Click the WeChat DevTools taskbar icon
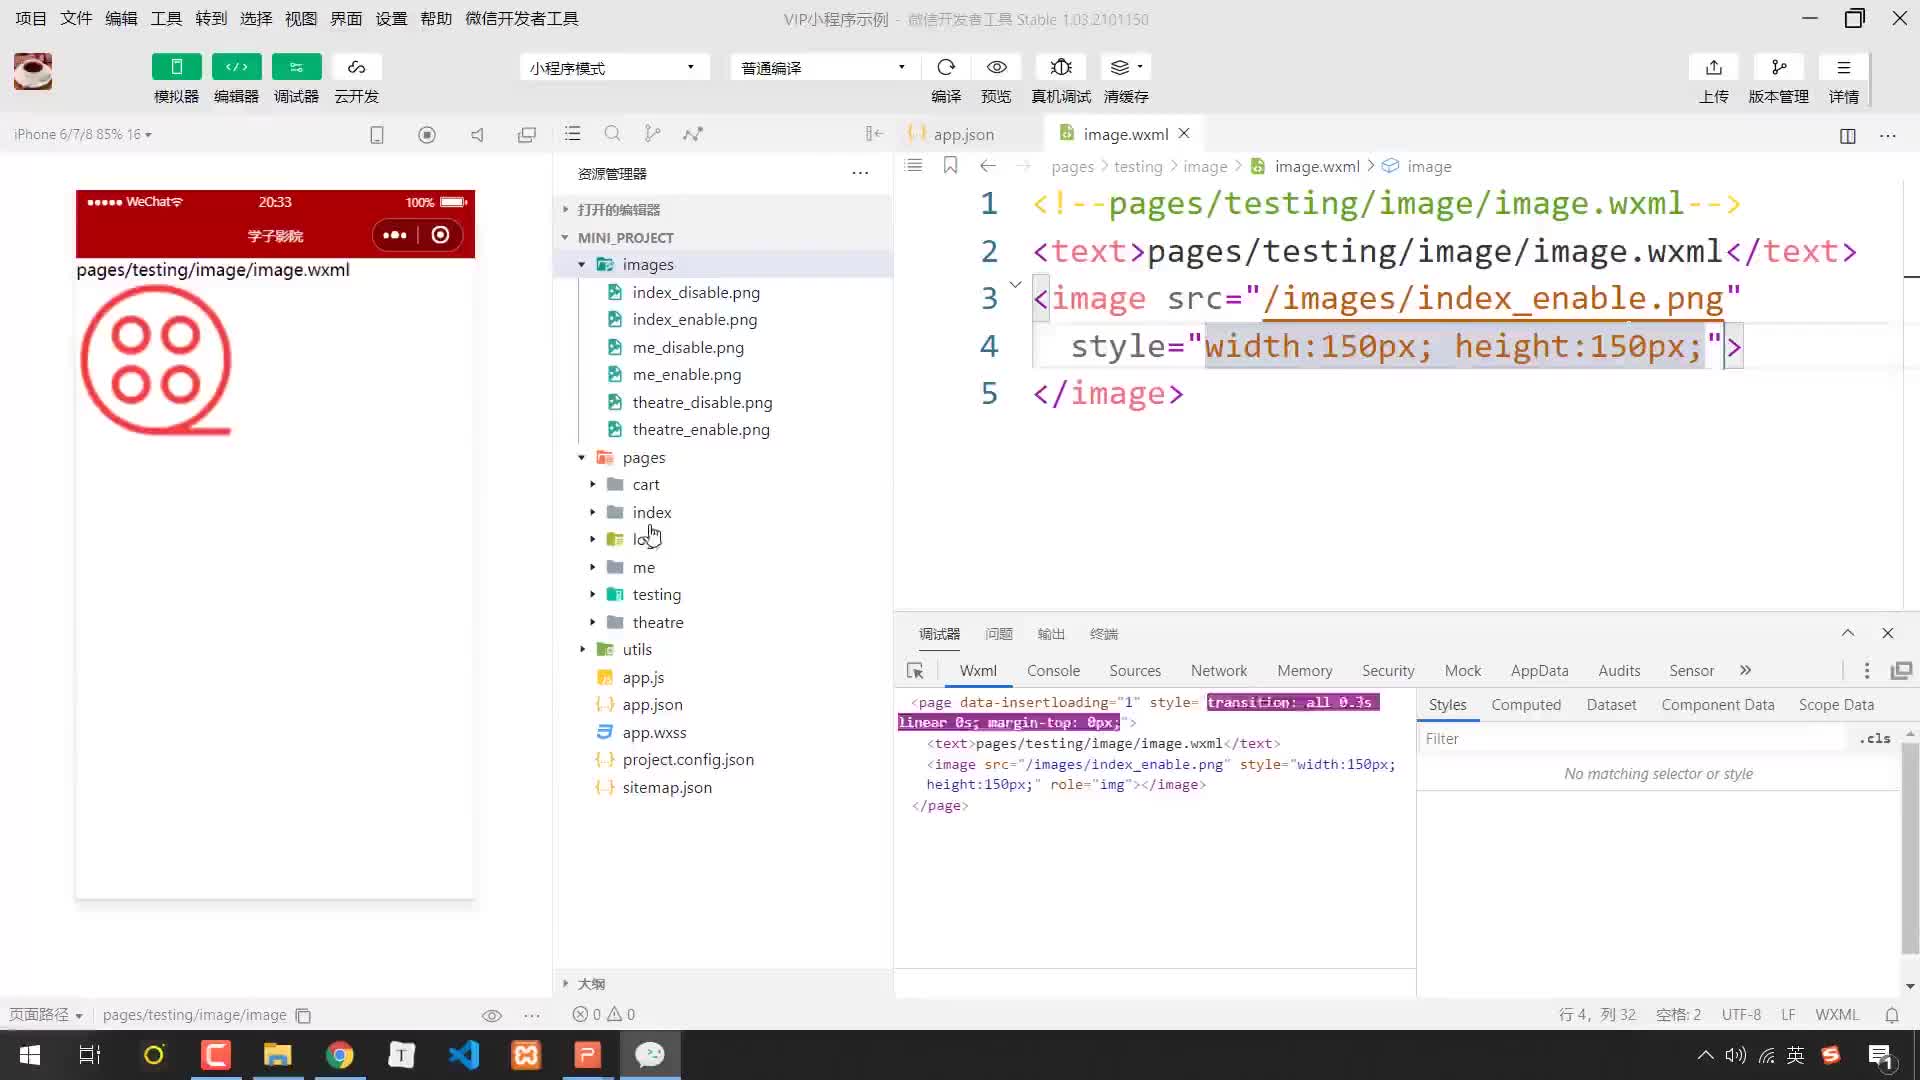The image size is (1920, 1080). pyautogui.click(x=651, y=1055)
